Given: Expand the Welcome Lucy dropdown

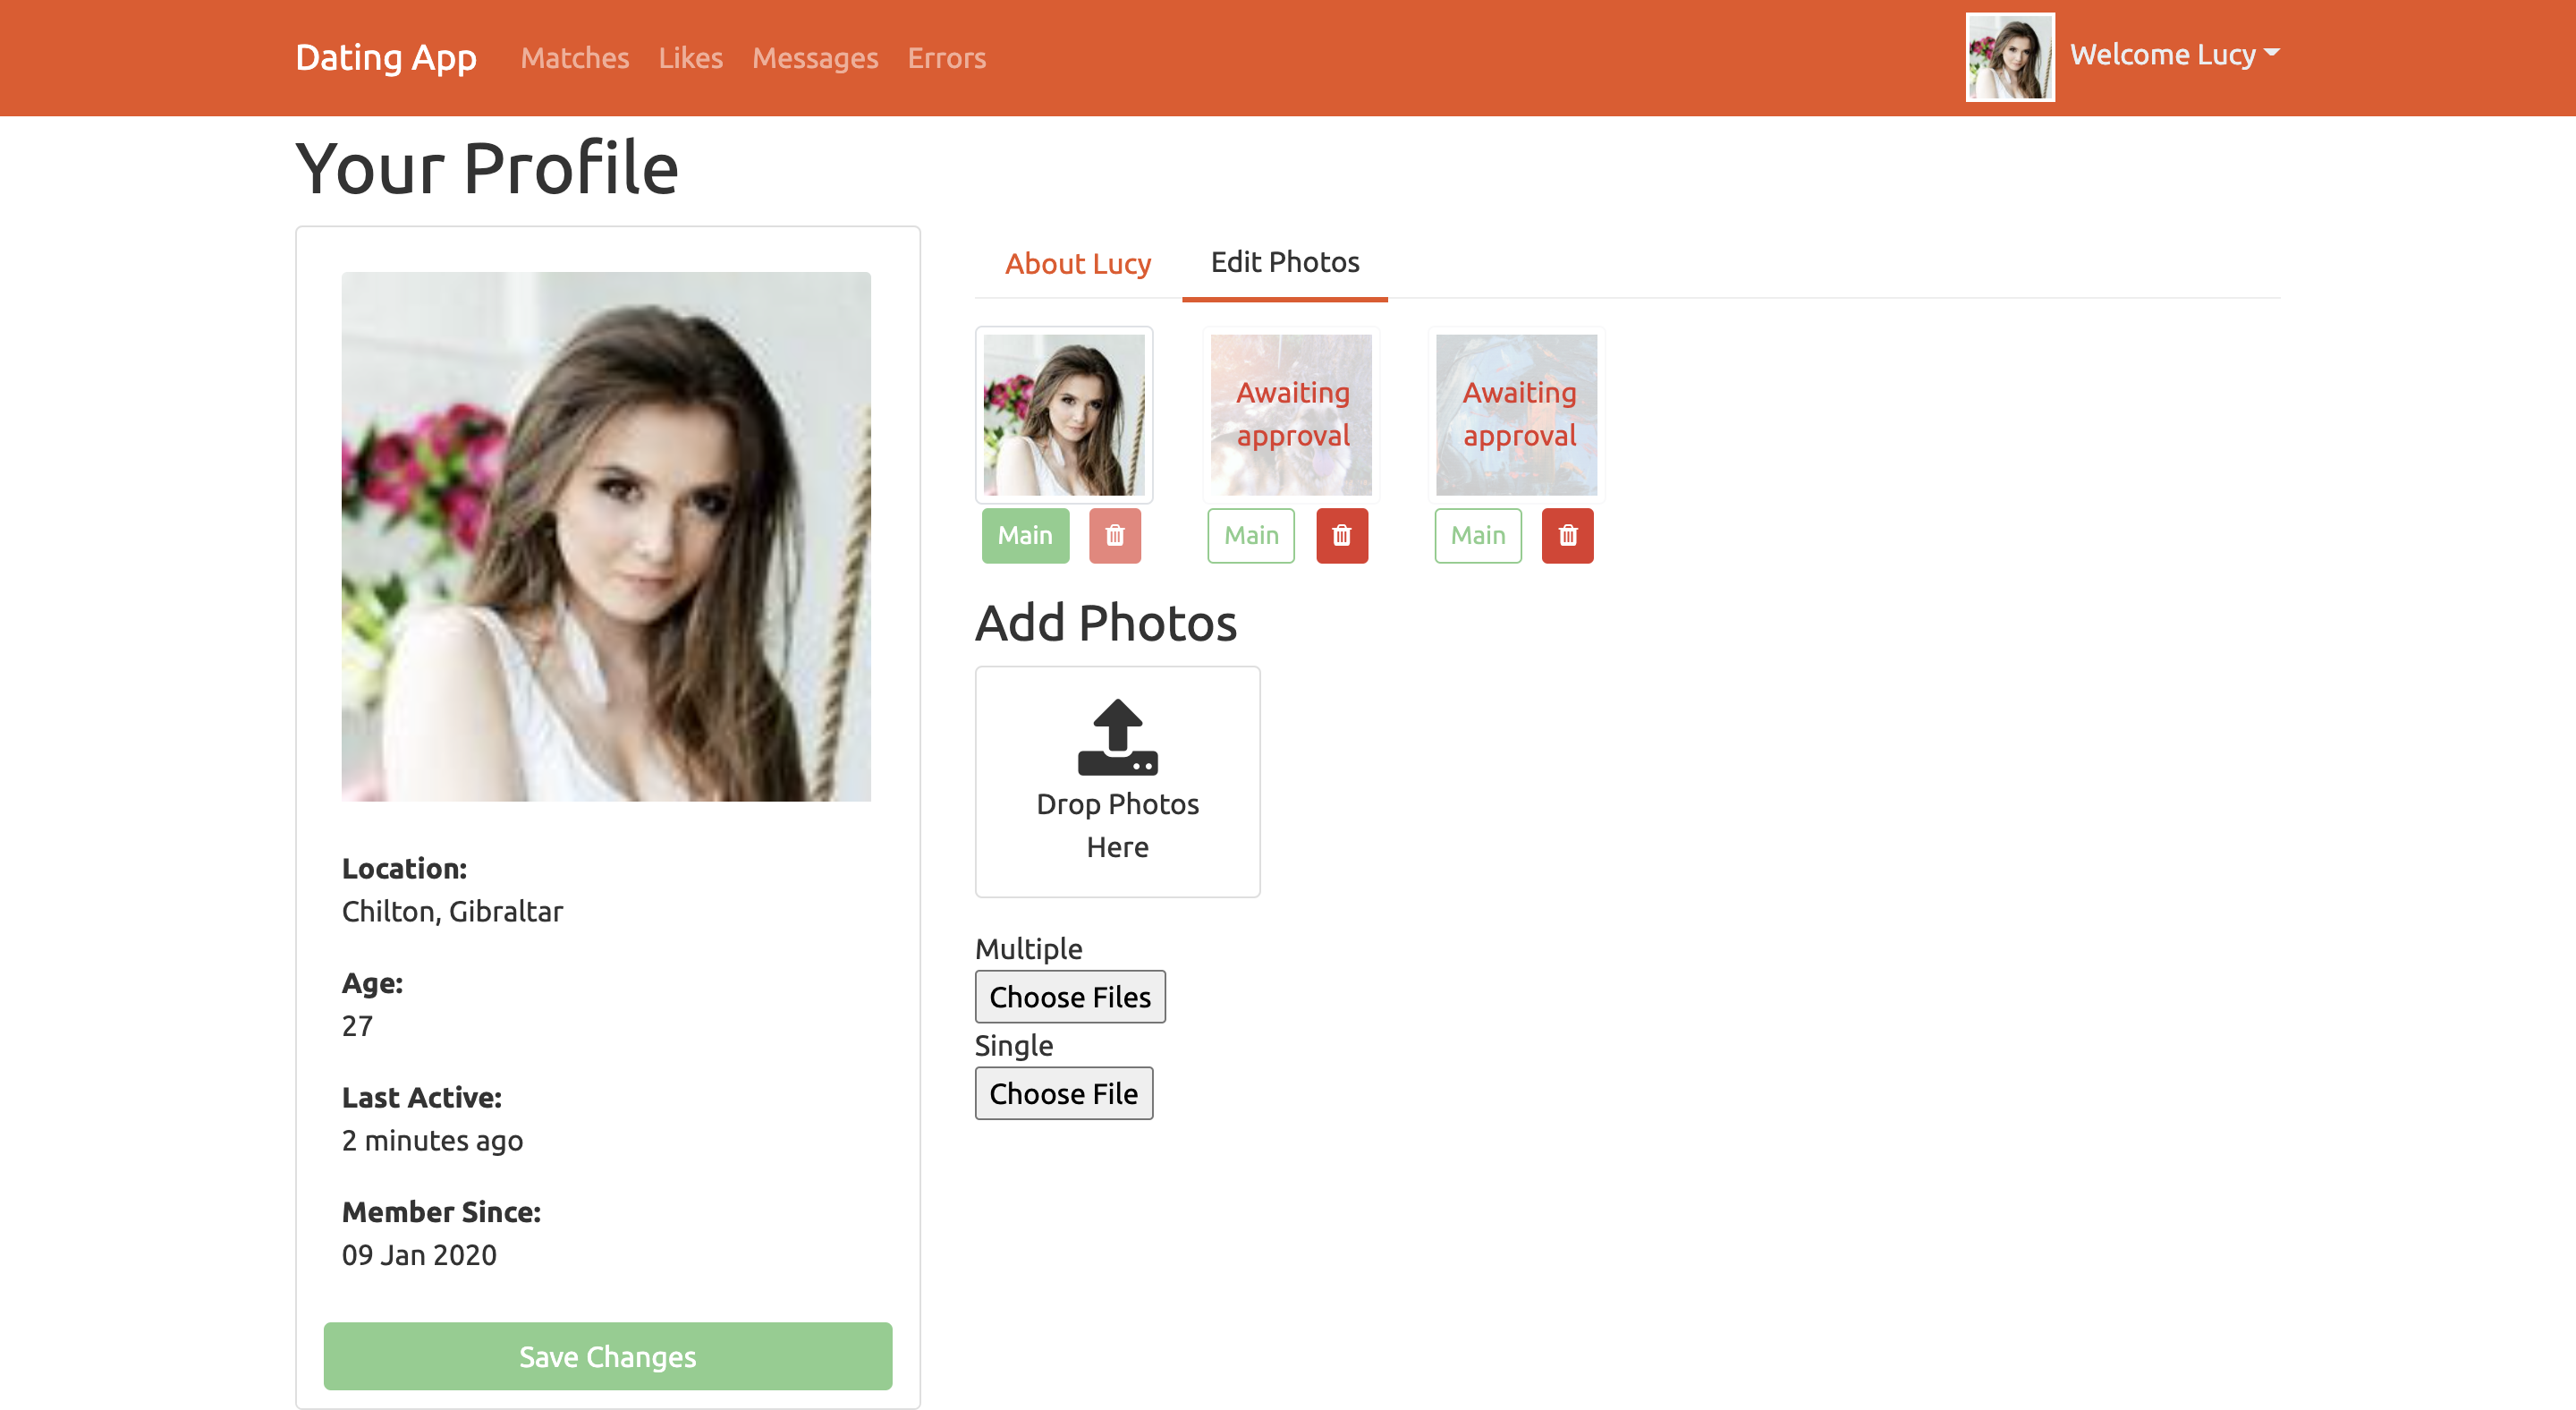Looking at the screenshot, I should [2174, 55].
